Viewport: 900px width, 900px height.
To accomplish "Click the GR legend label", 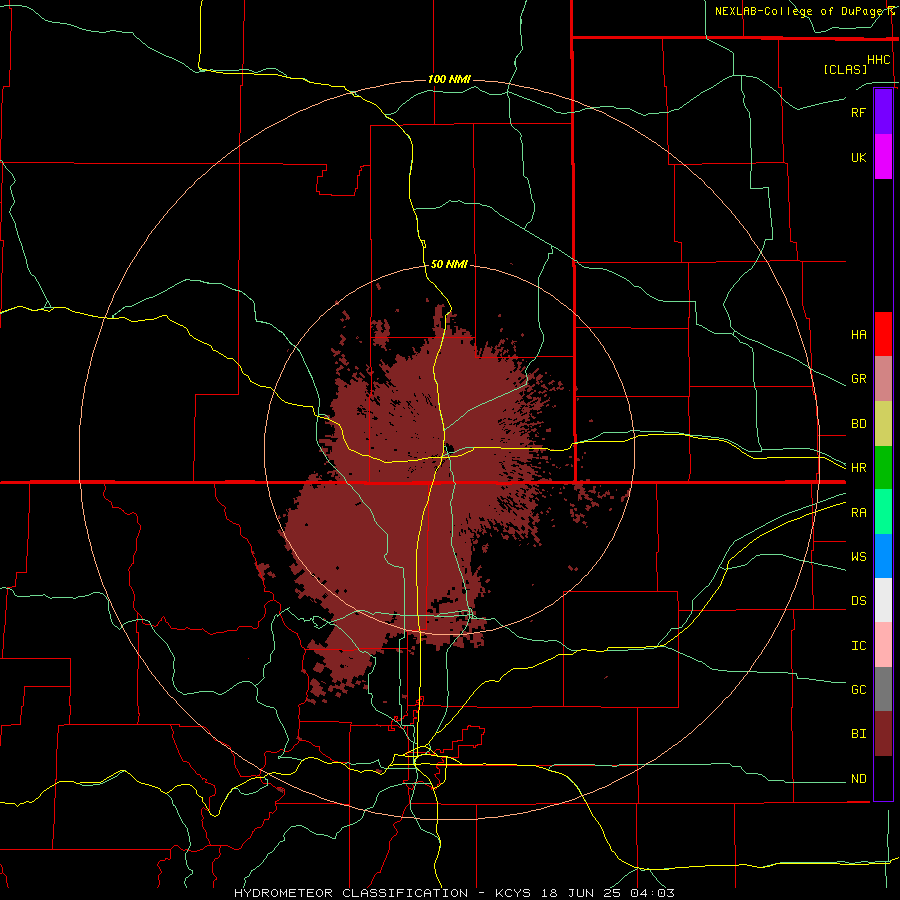I will pos(858,379).
